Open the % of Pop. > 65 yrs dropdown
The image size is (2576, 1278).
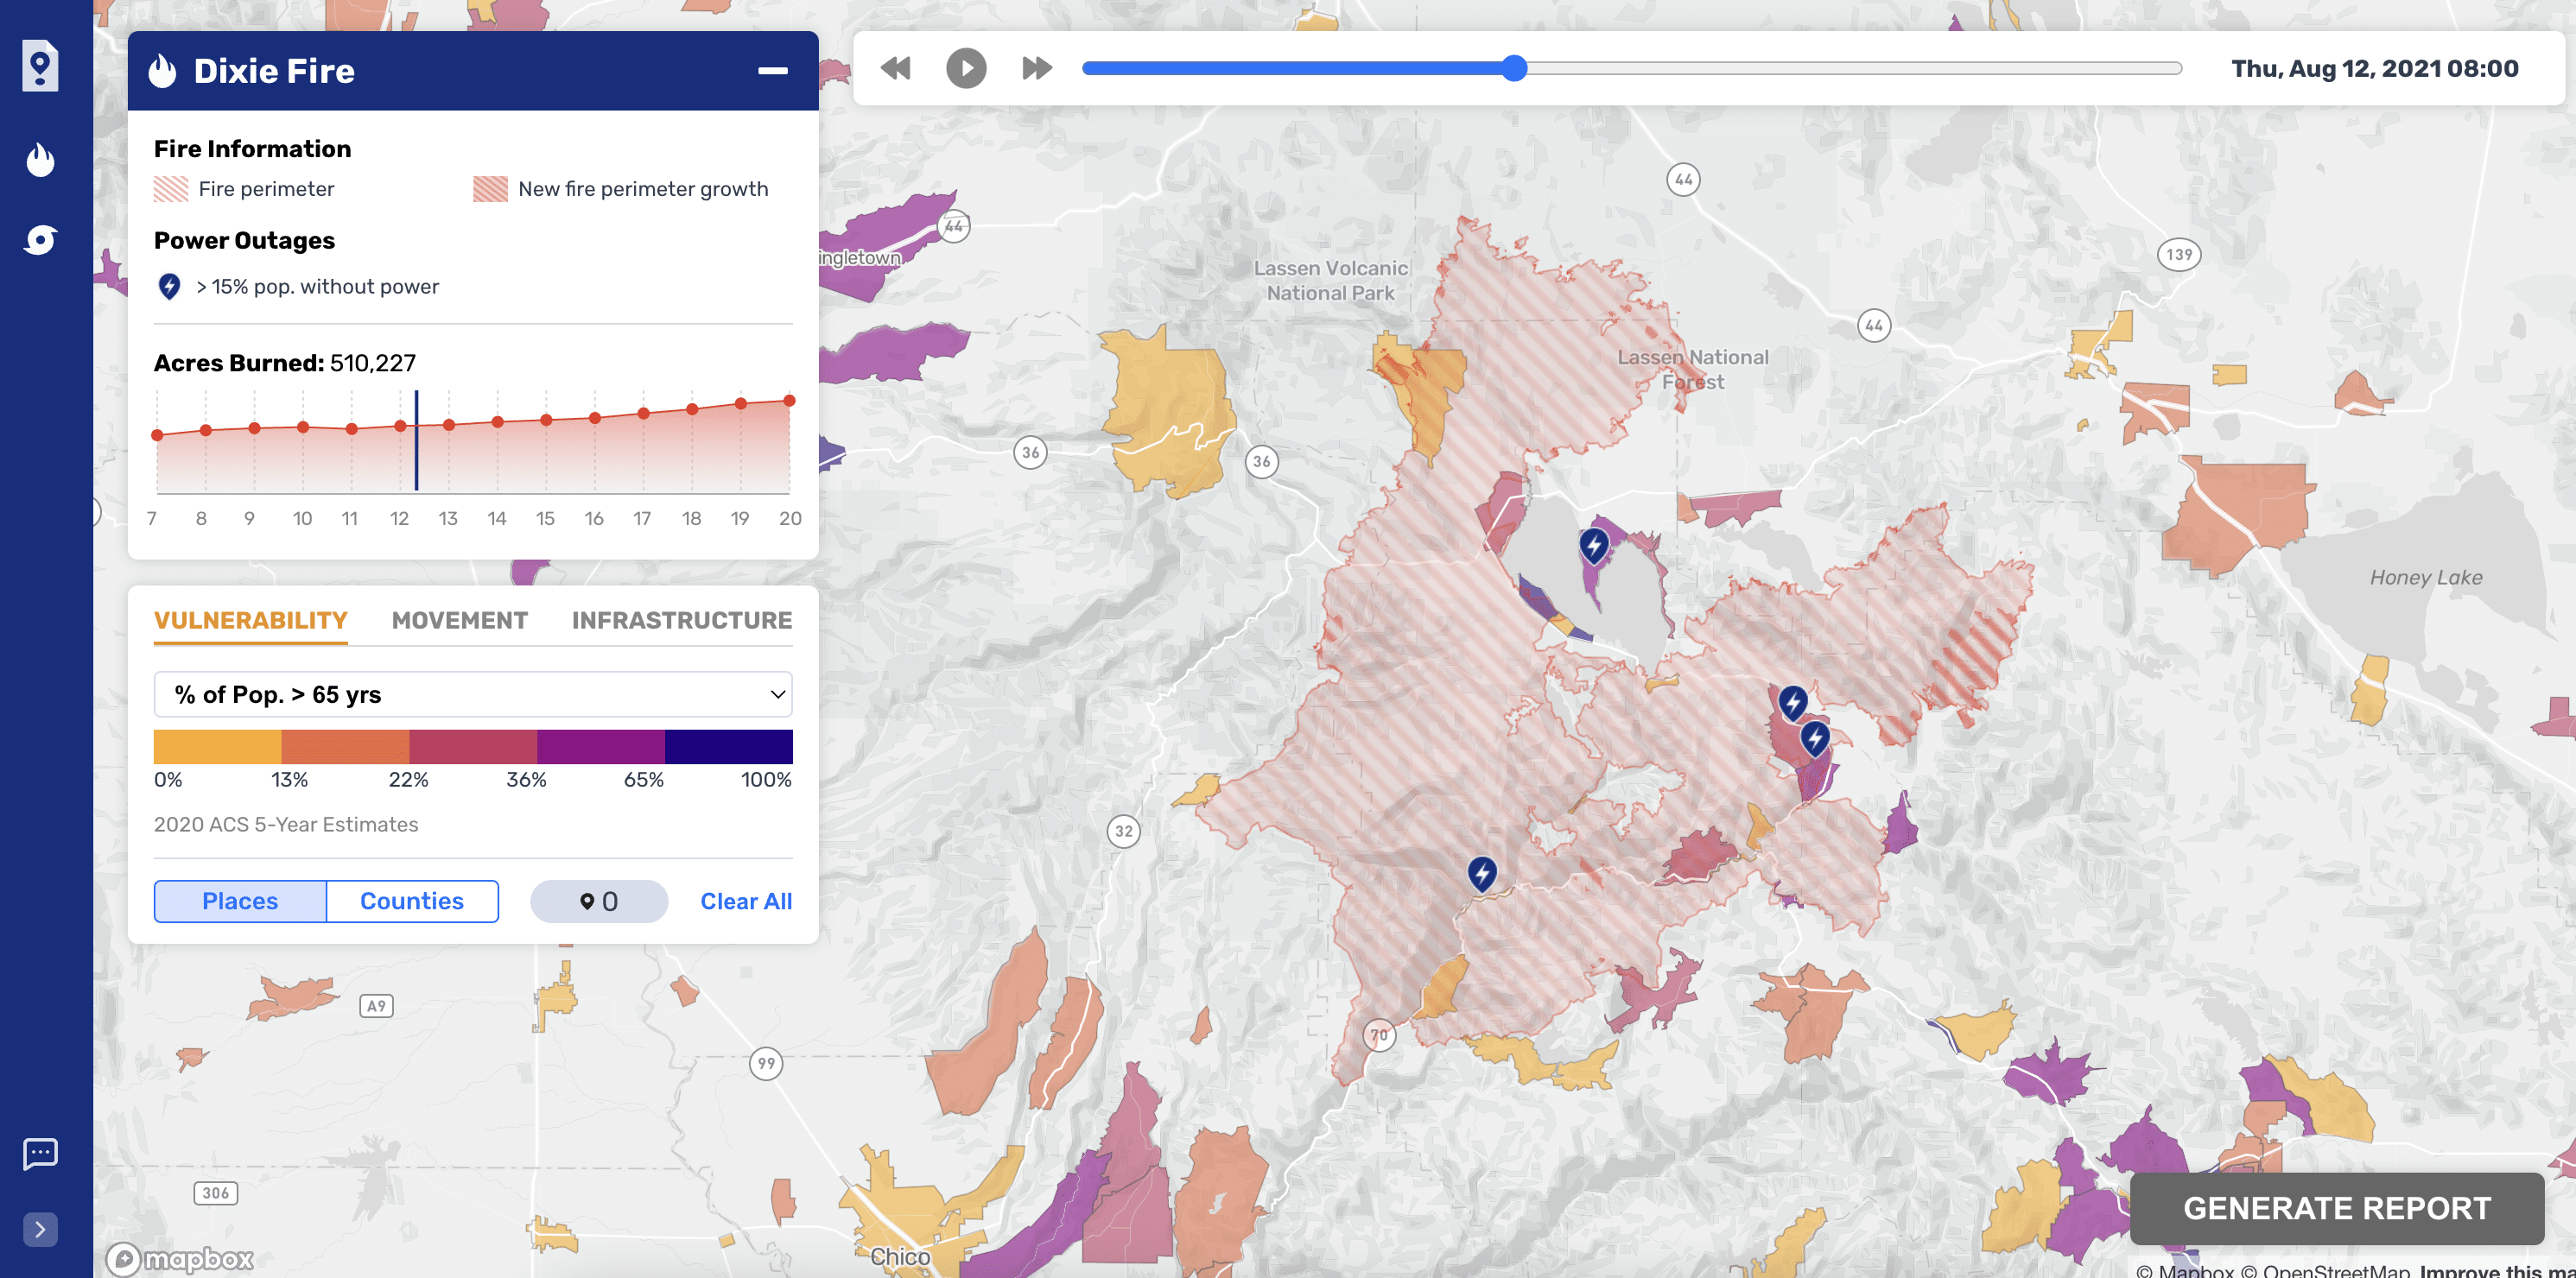(x=473, y=694)
